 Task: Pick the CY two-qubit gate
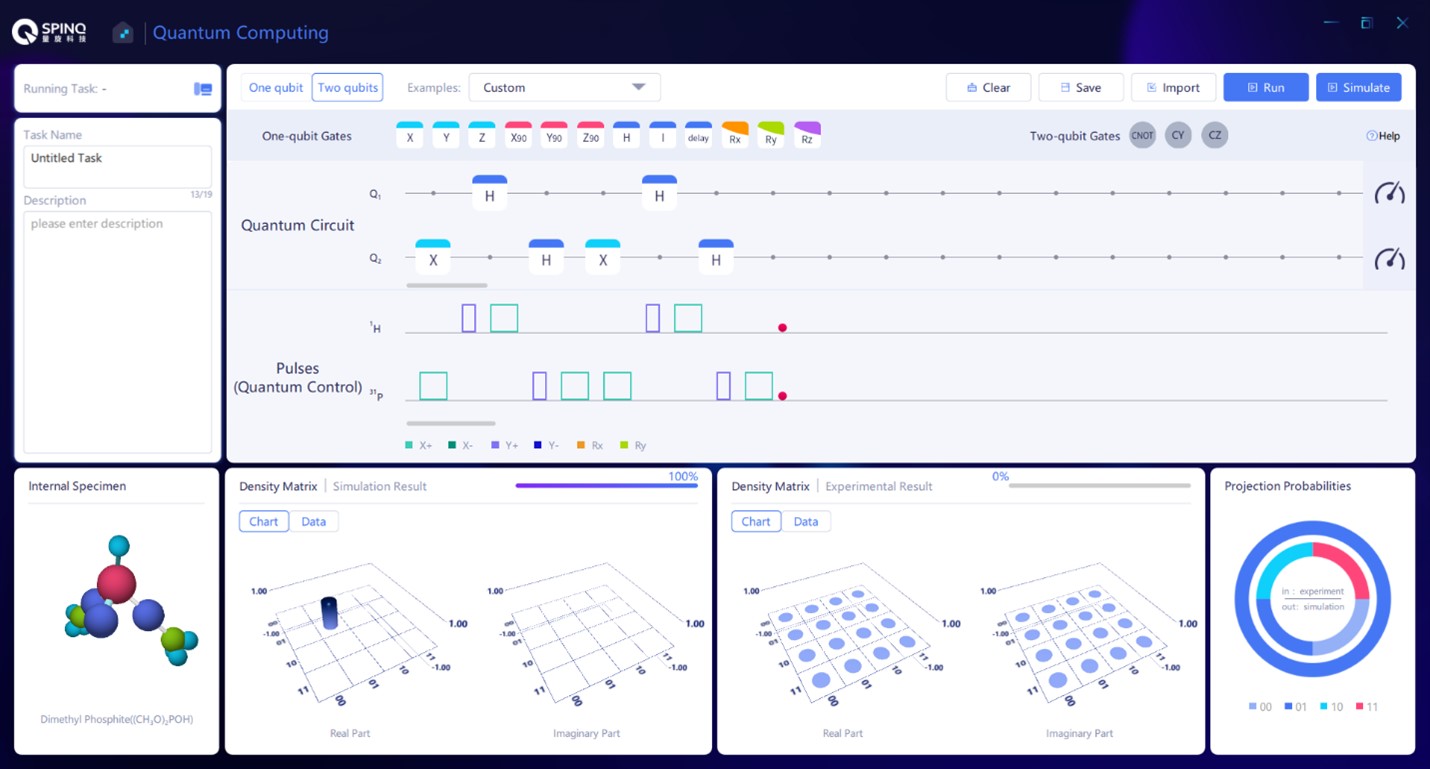click(x=1178, y=135)
